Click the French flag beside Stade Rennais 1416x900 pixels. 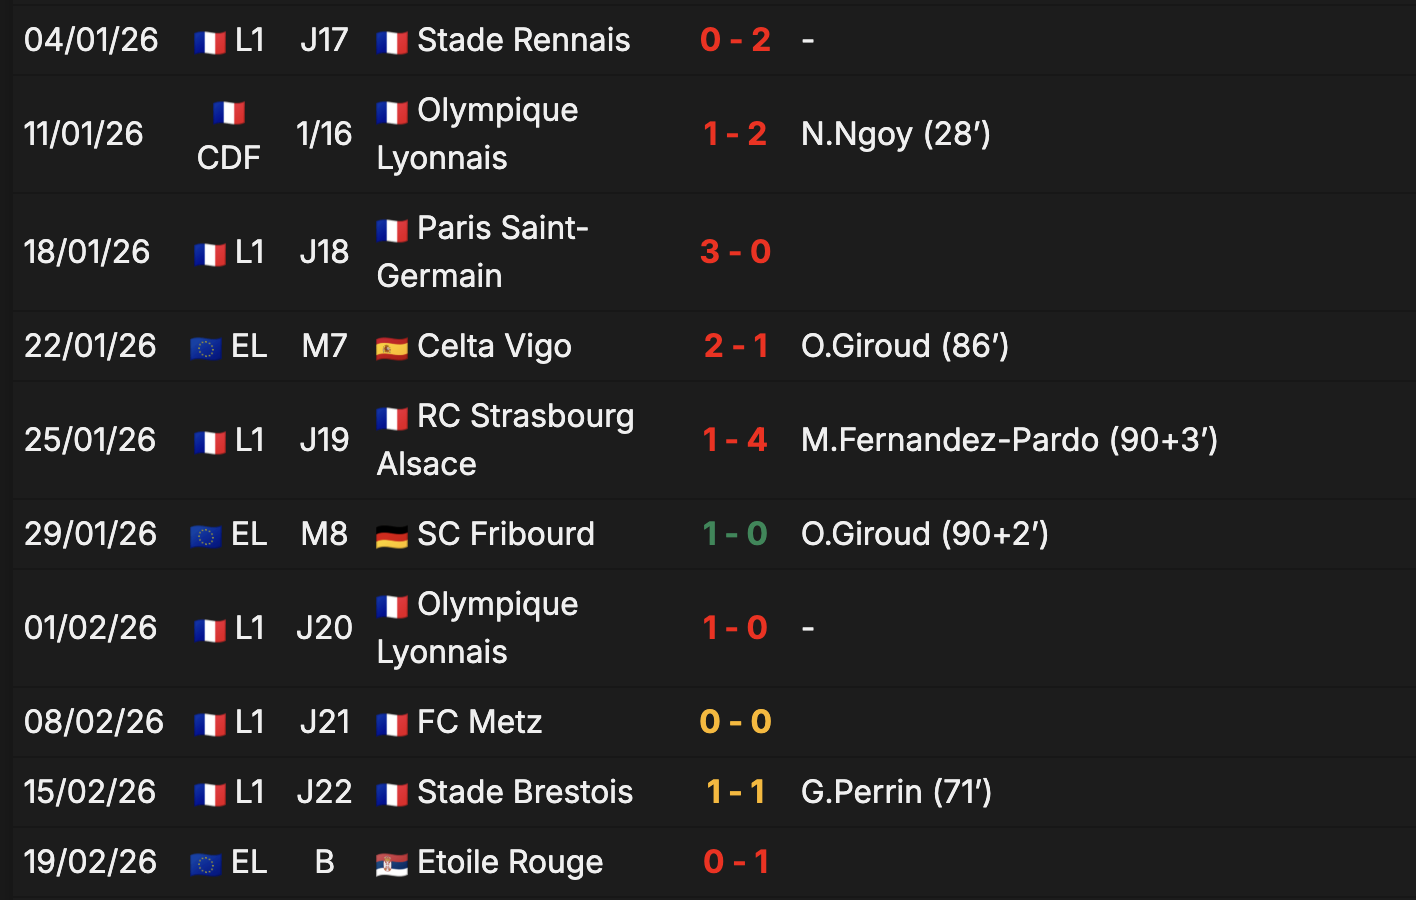(391, 42)
